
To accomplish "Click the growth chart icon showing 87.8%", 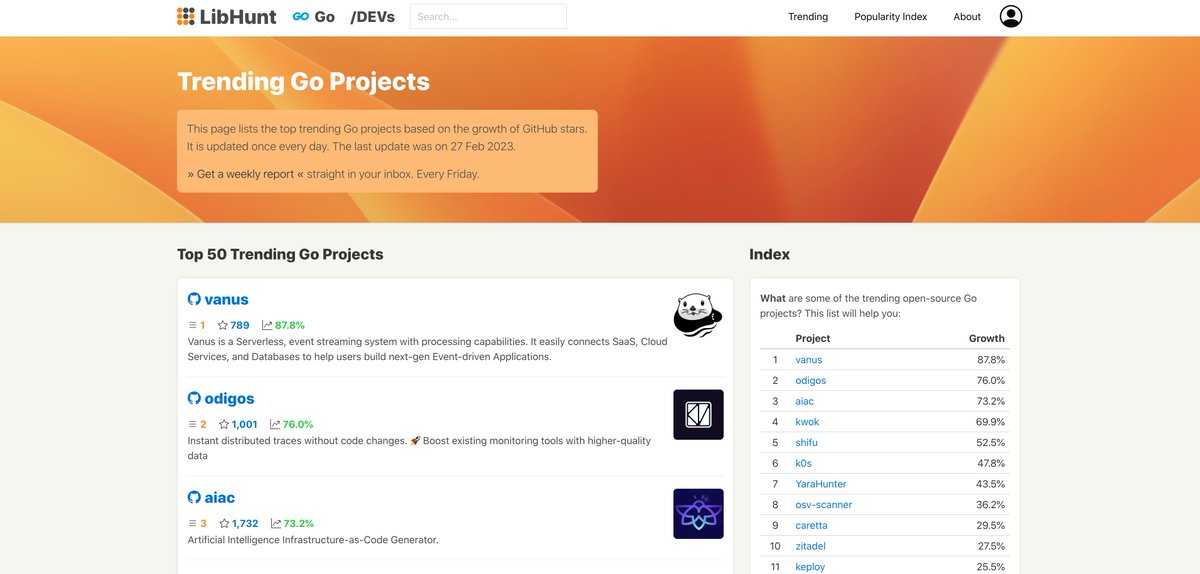I will tap(267, 325).
